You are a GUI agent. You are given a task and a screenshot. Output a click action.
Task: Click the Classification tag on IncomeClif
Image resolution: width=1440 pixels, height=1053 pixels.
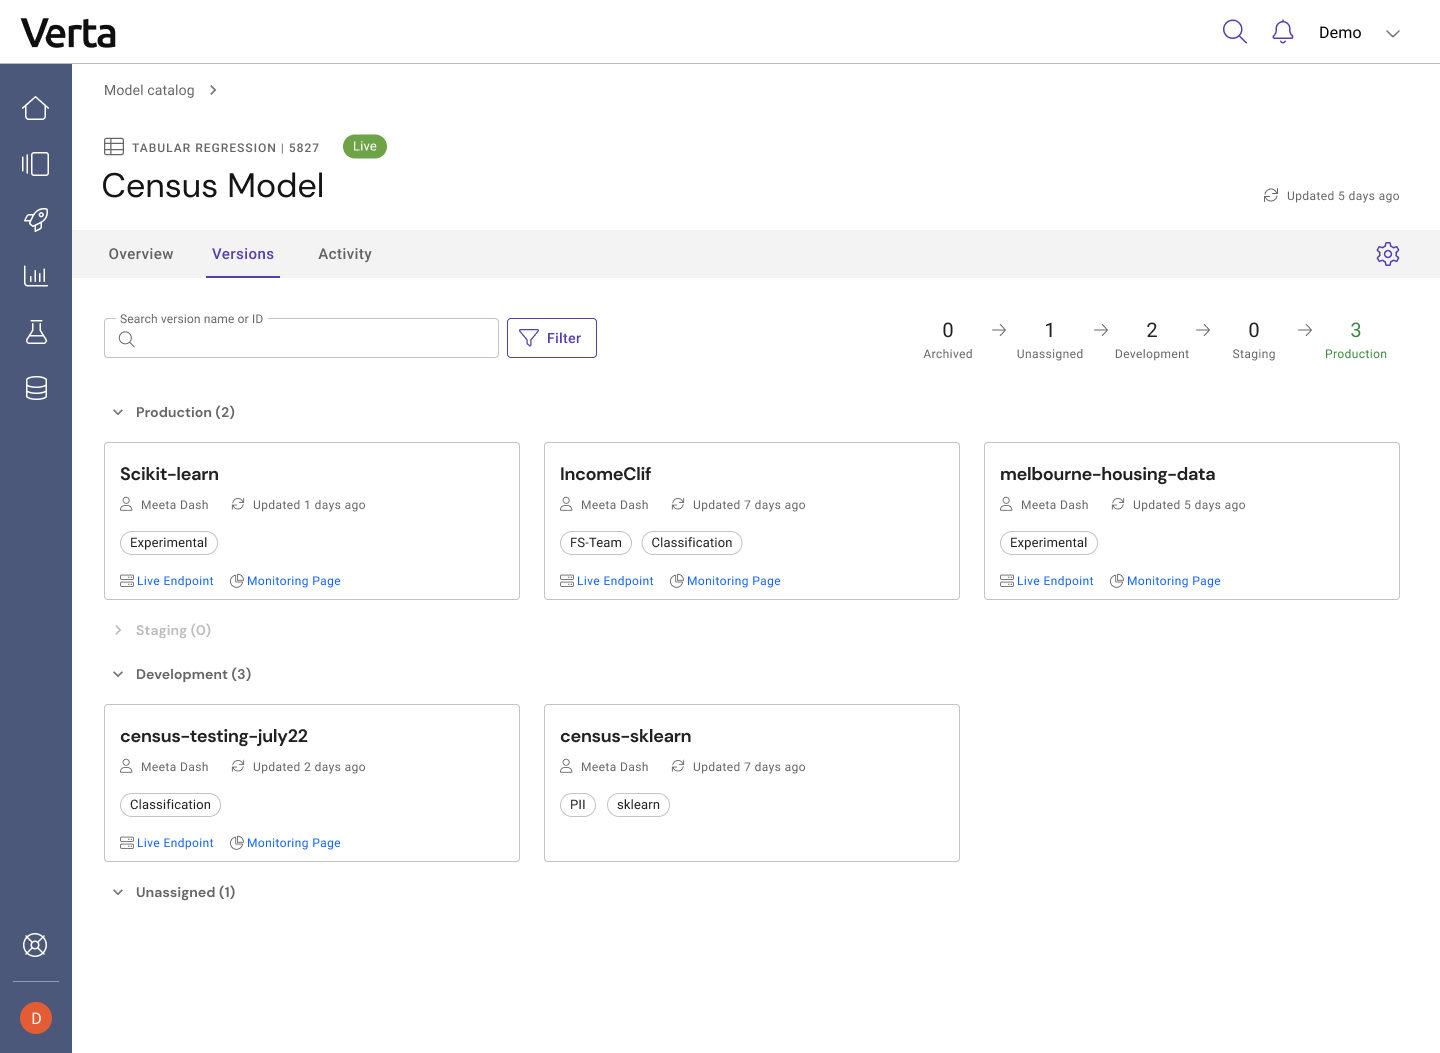coord(692,543)
